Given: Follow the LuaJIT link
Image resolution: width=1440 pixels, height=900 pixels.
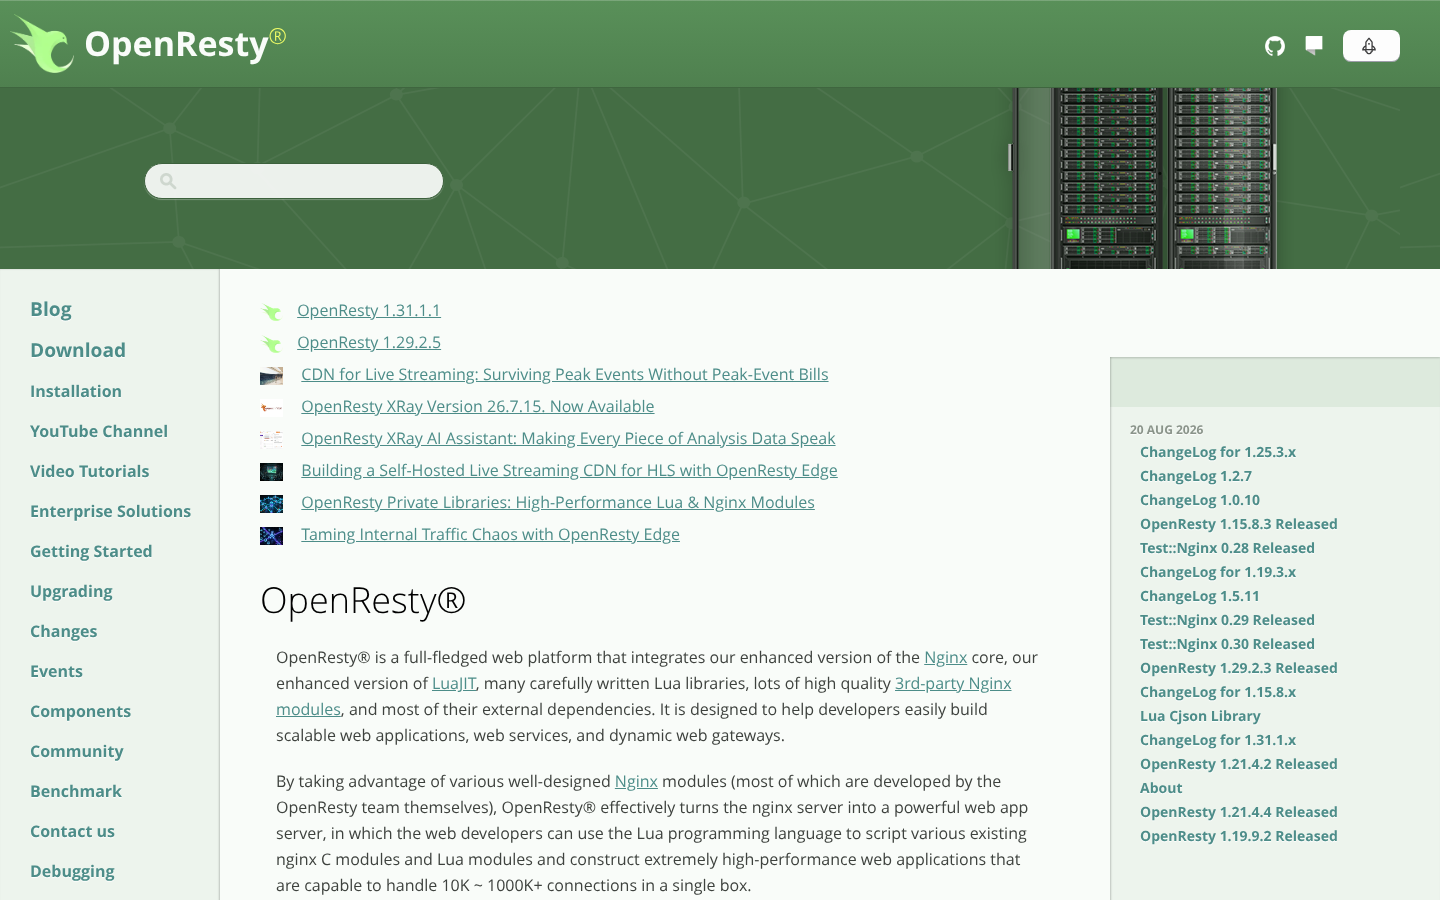Looking at the screenshot, I should pyautogui.click(x=454, y=683).
